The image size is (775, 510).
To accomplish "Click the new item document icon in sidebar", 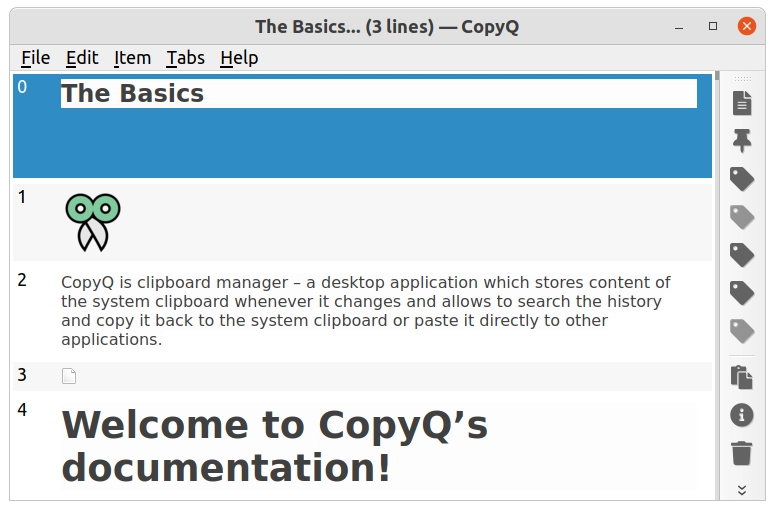I will (741, 102).
